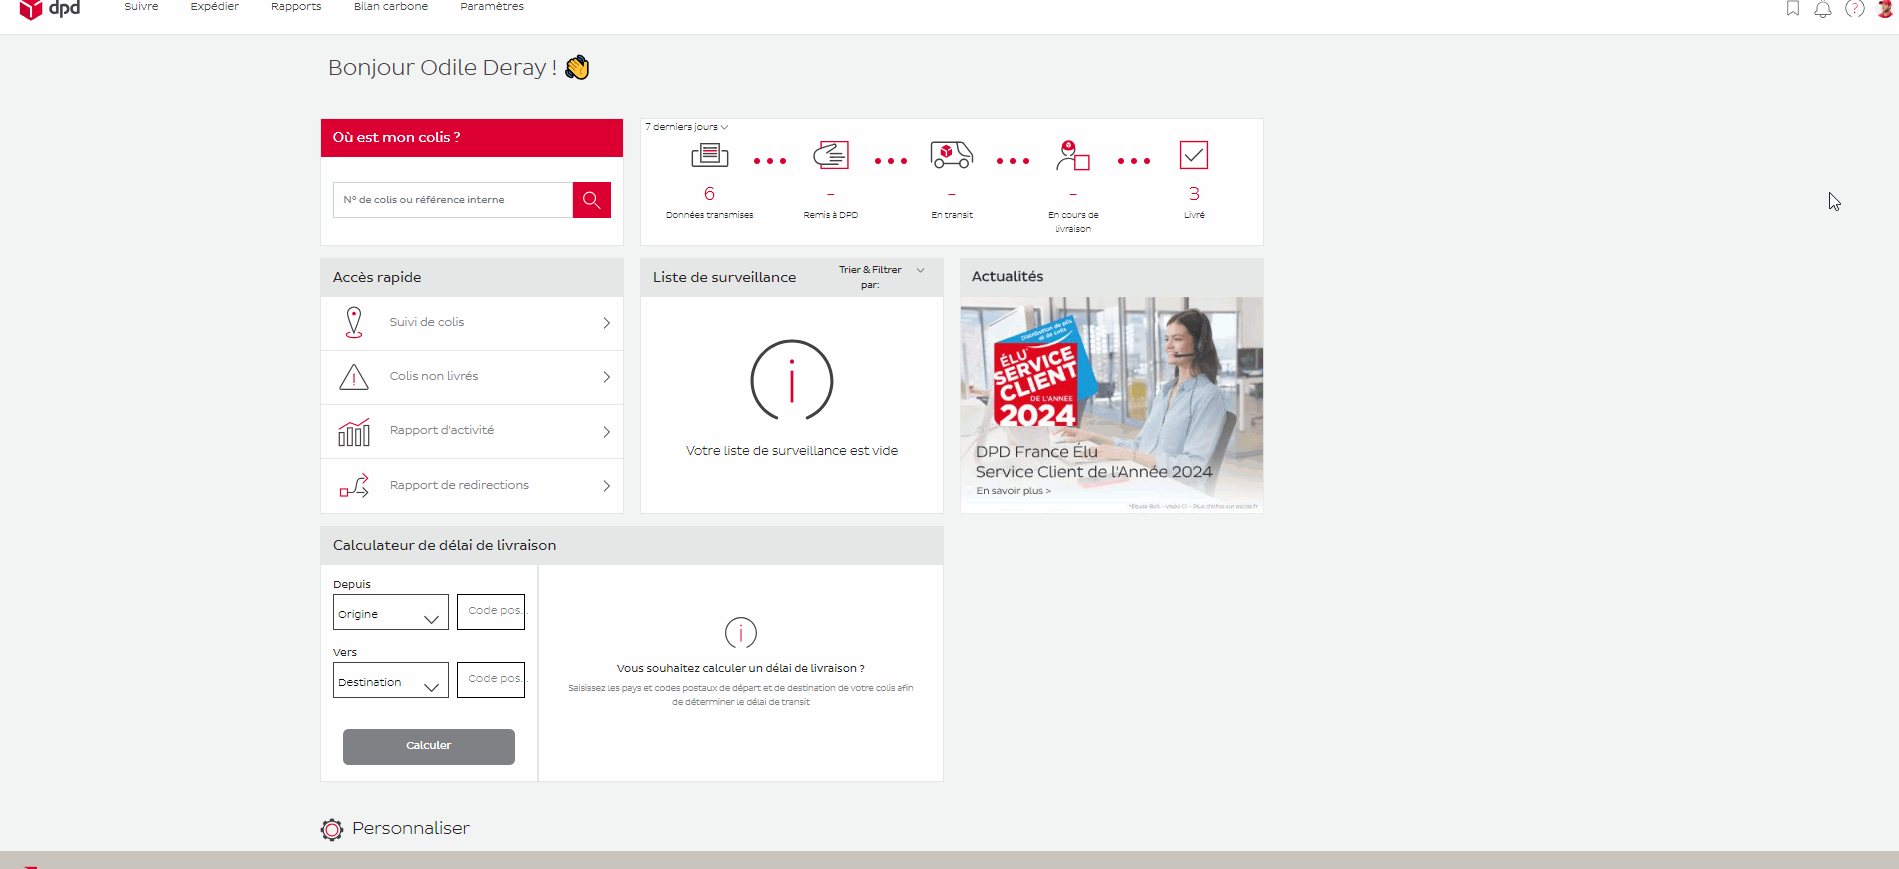This screenshot has height=869, width=1899.
Task: Click the Personnaliser gear icon
Action: [332, 829]
